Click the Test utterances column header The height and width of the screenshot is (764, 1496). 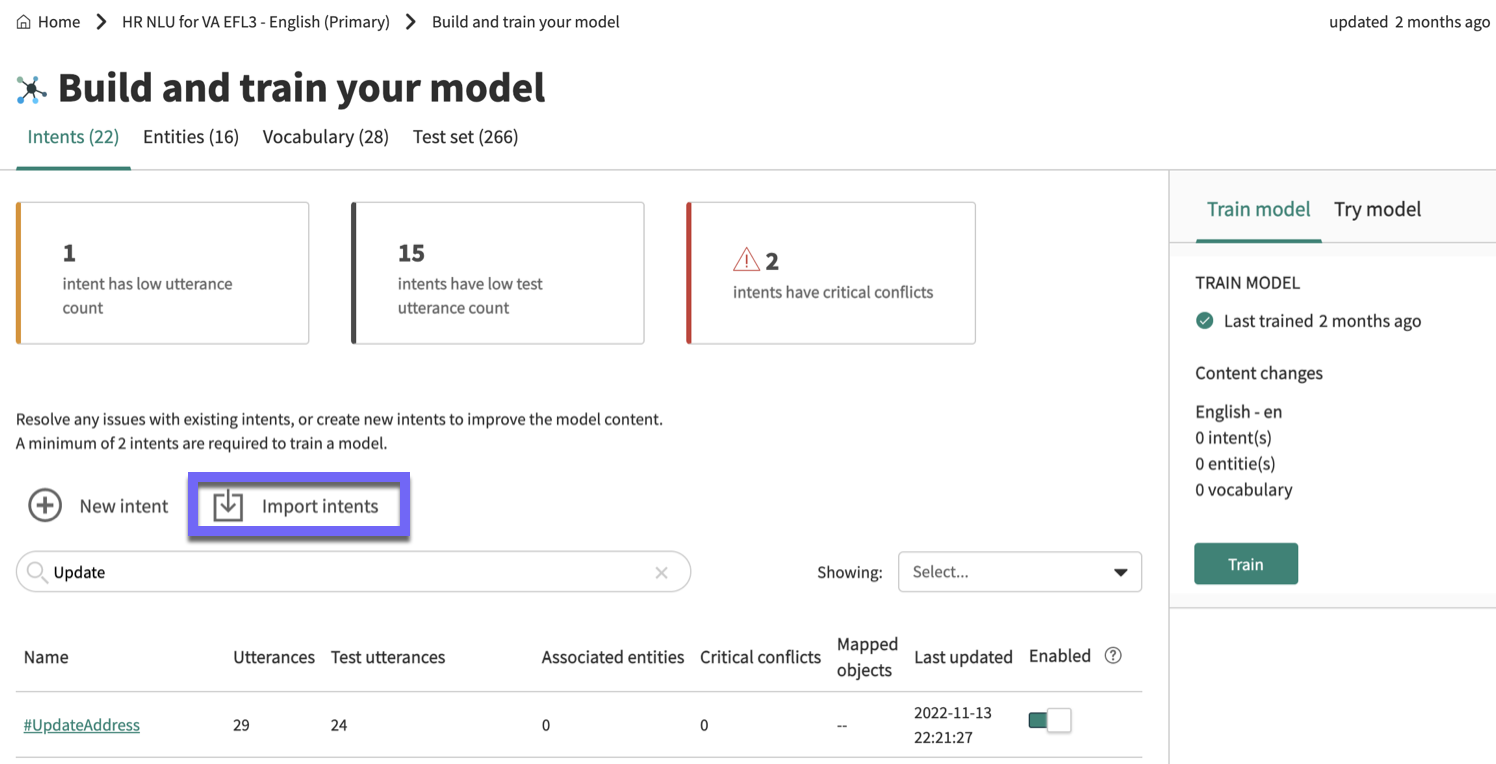pyautogui.click(x=388, y=657)
